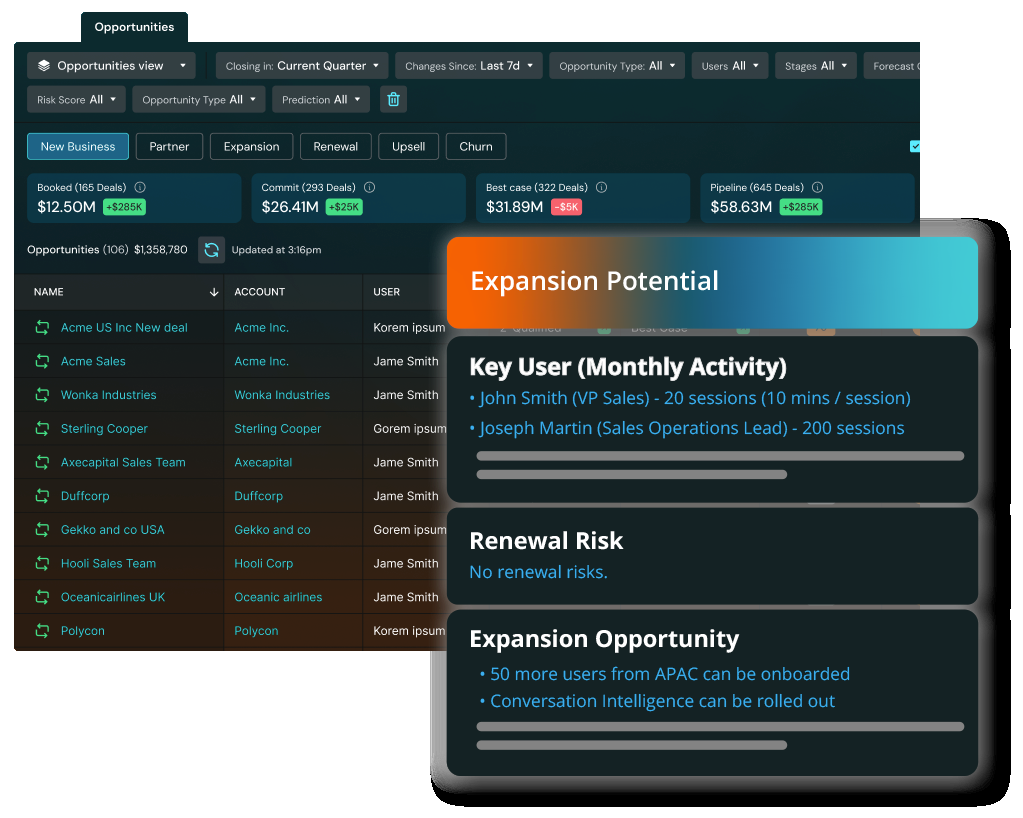Viewport: 1023px width, 818px height.
Task: Toggle the Churn filter chip
Action: point(475,147)
